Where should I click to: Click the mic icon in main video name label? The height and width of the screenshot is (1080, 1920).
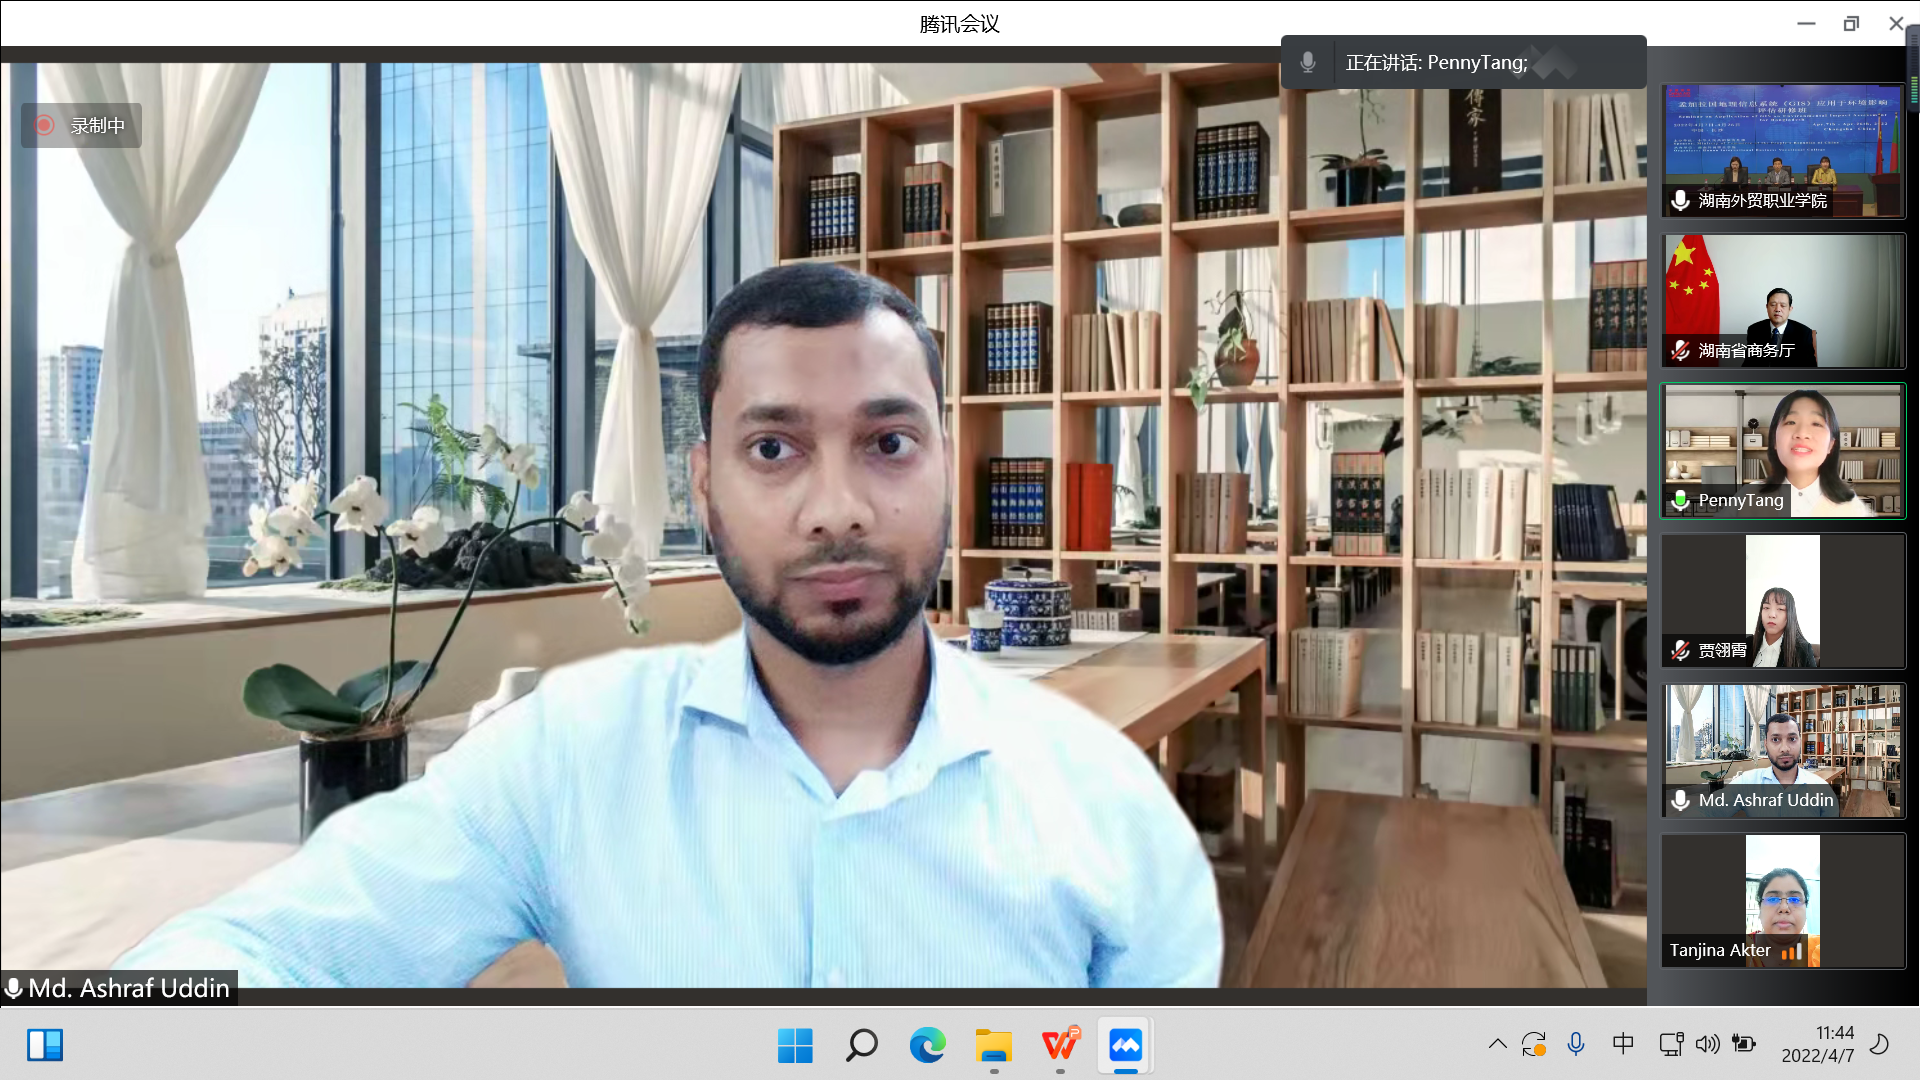pos(14,988)
